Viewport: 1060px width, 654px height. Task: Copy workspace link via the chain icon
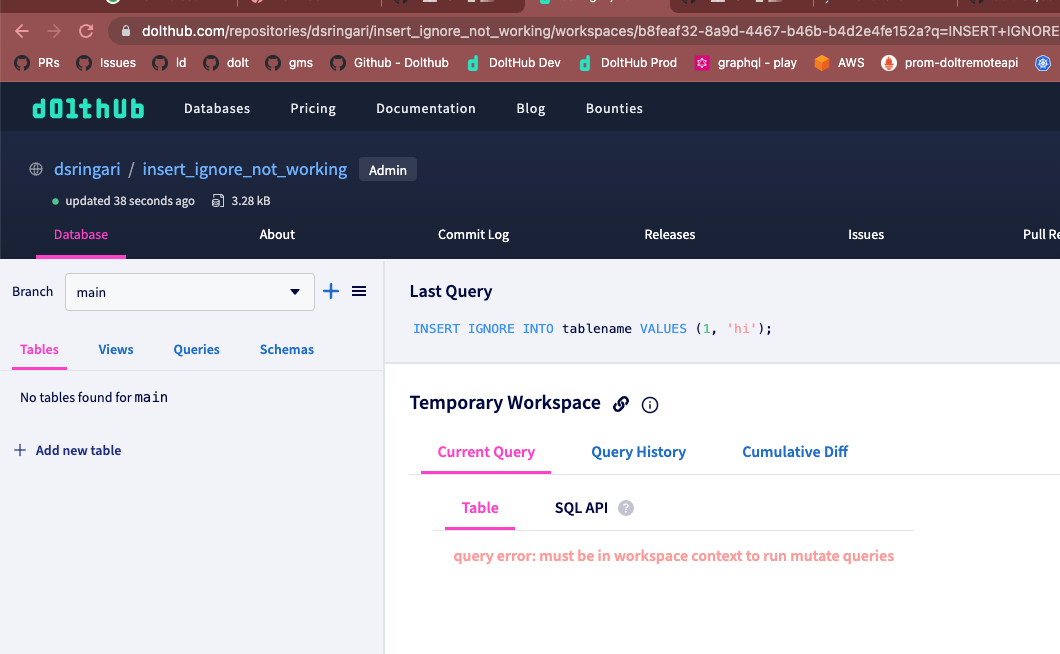pos(621,404)
